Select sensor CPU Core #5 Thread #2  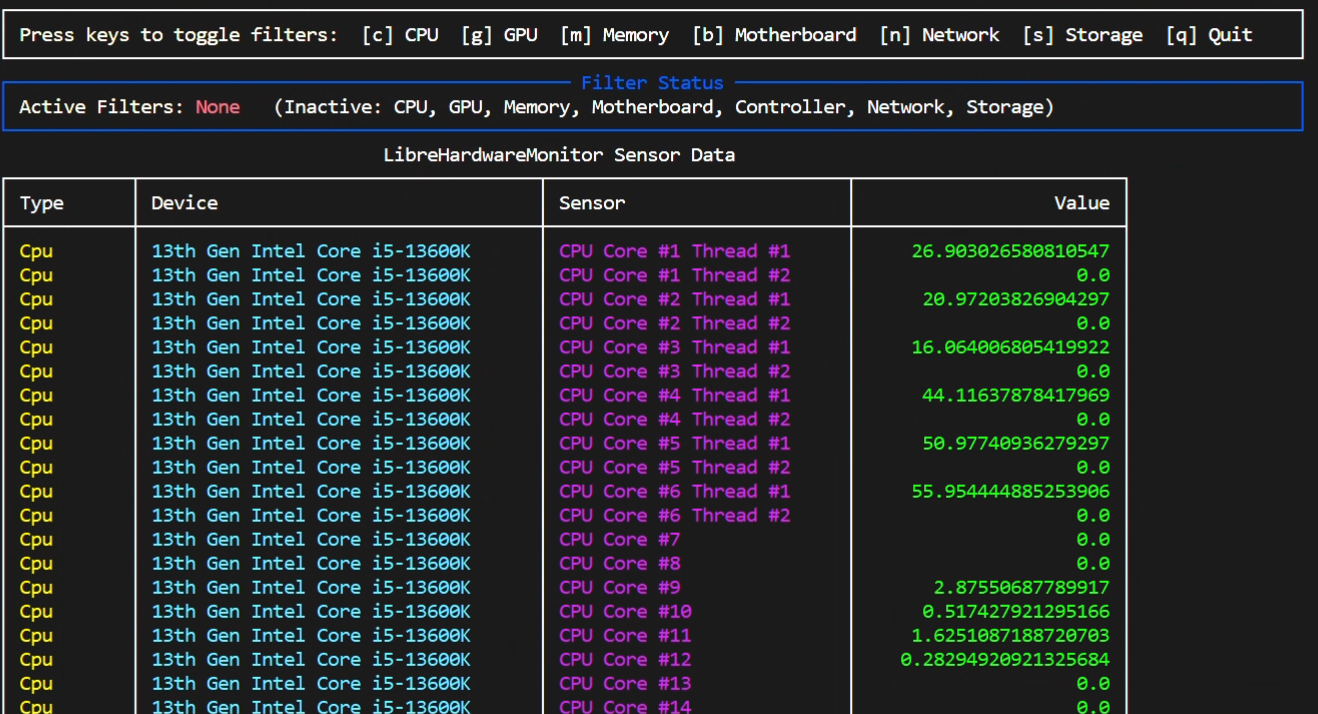pos(675,467)
